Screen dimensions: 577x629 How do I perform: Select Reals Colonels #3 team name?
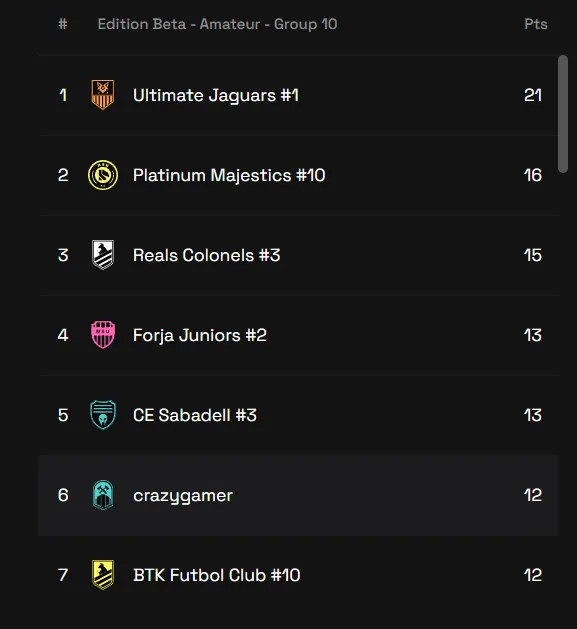pyautogui.click(x=207, y=255)
